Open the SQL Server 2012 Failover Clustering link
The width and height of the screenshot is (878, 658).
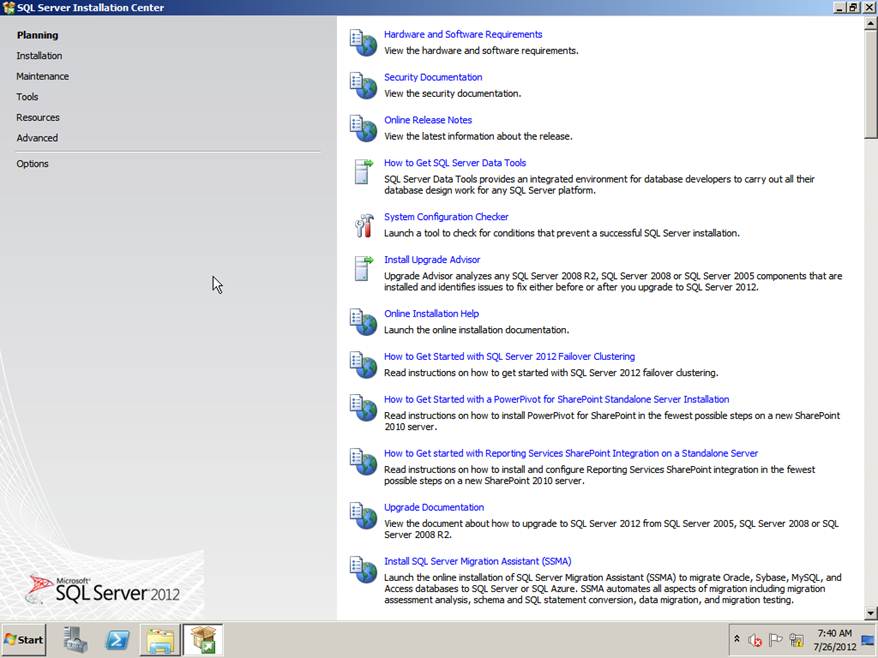tap(510, 357)
